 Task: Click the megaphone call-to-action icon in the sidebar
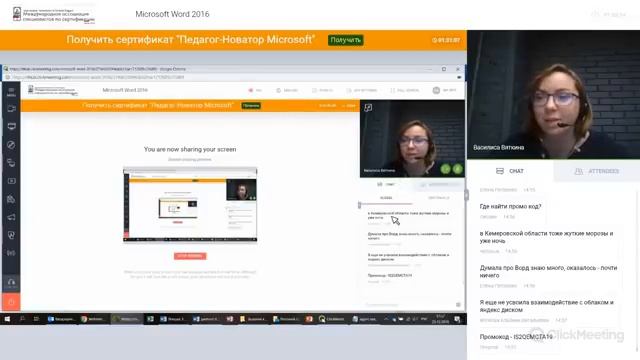(11, 217)
